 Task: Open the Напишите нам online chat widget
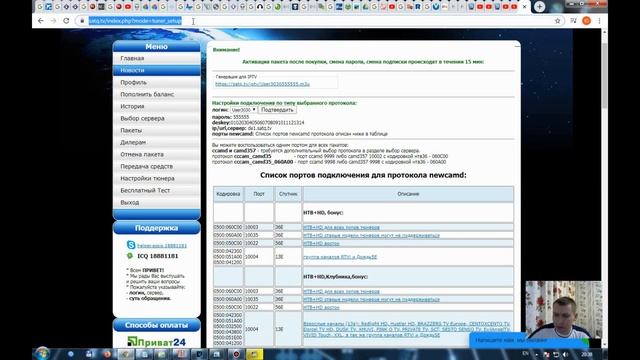(x=529, y=340)
